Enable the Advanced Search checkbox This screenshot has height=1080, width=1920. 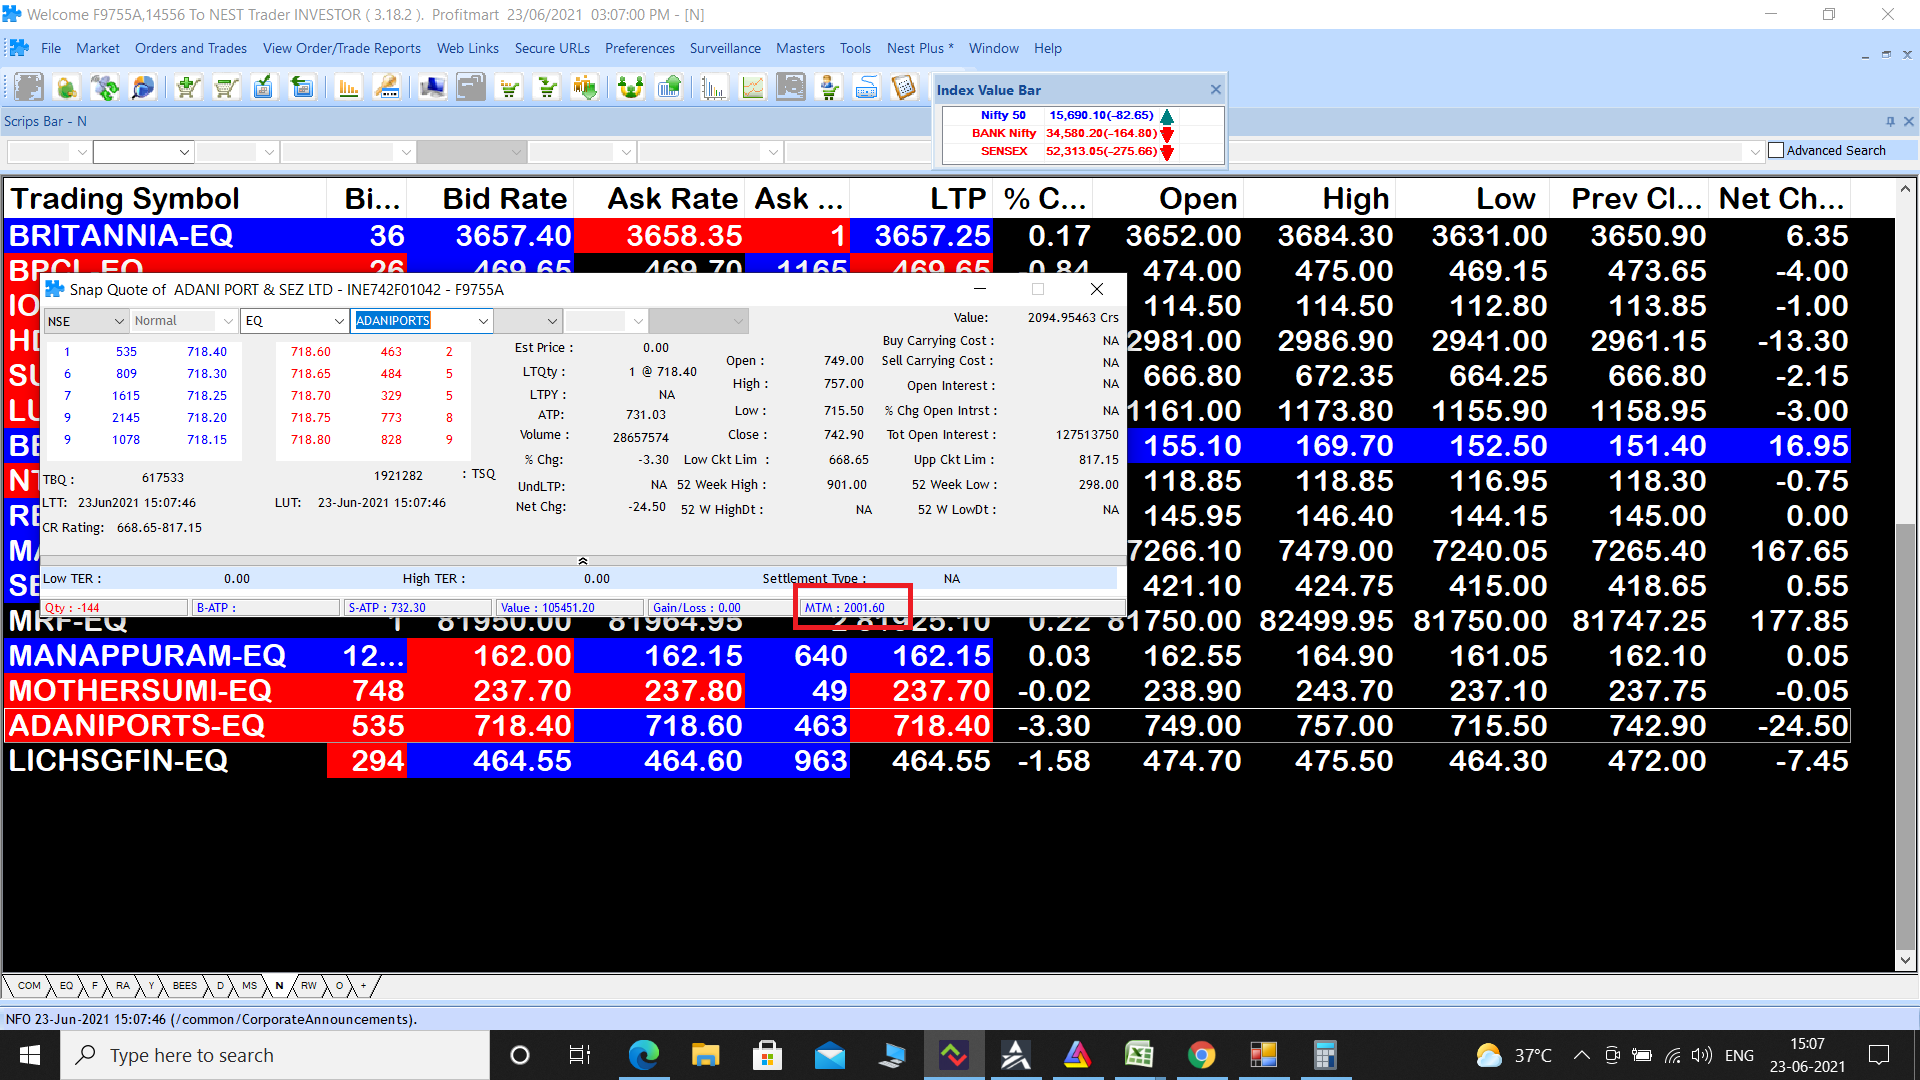tap(1776, 150)
